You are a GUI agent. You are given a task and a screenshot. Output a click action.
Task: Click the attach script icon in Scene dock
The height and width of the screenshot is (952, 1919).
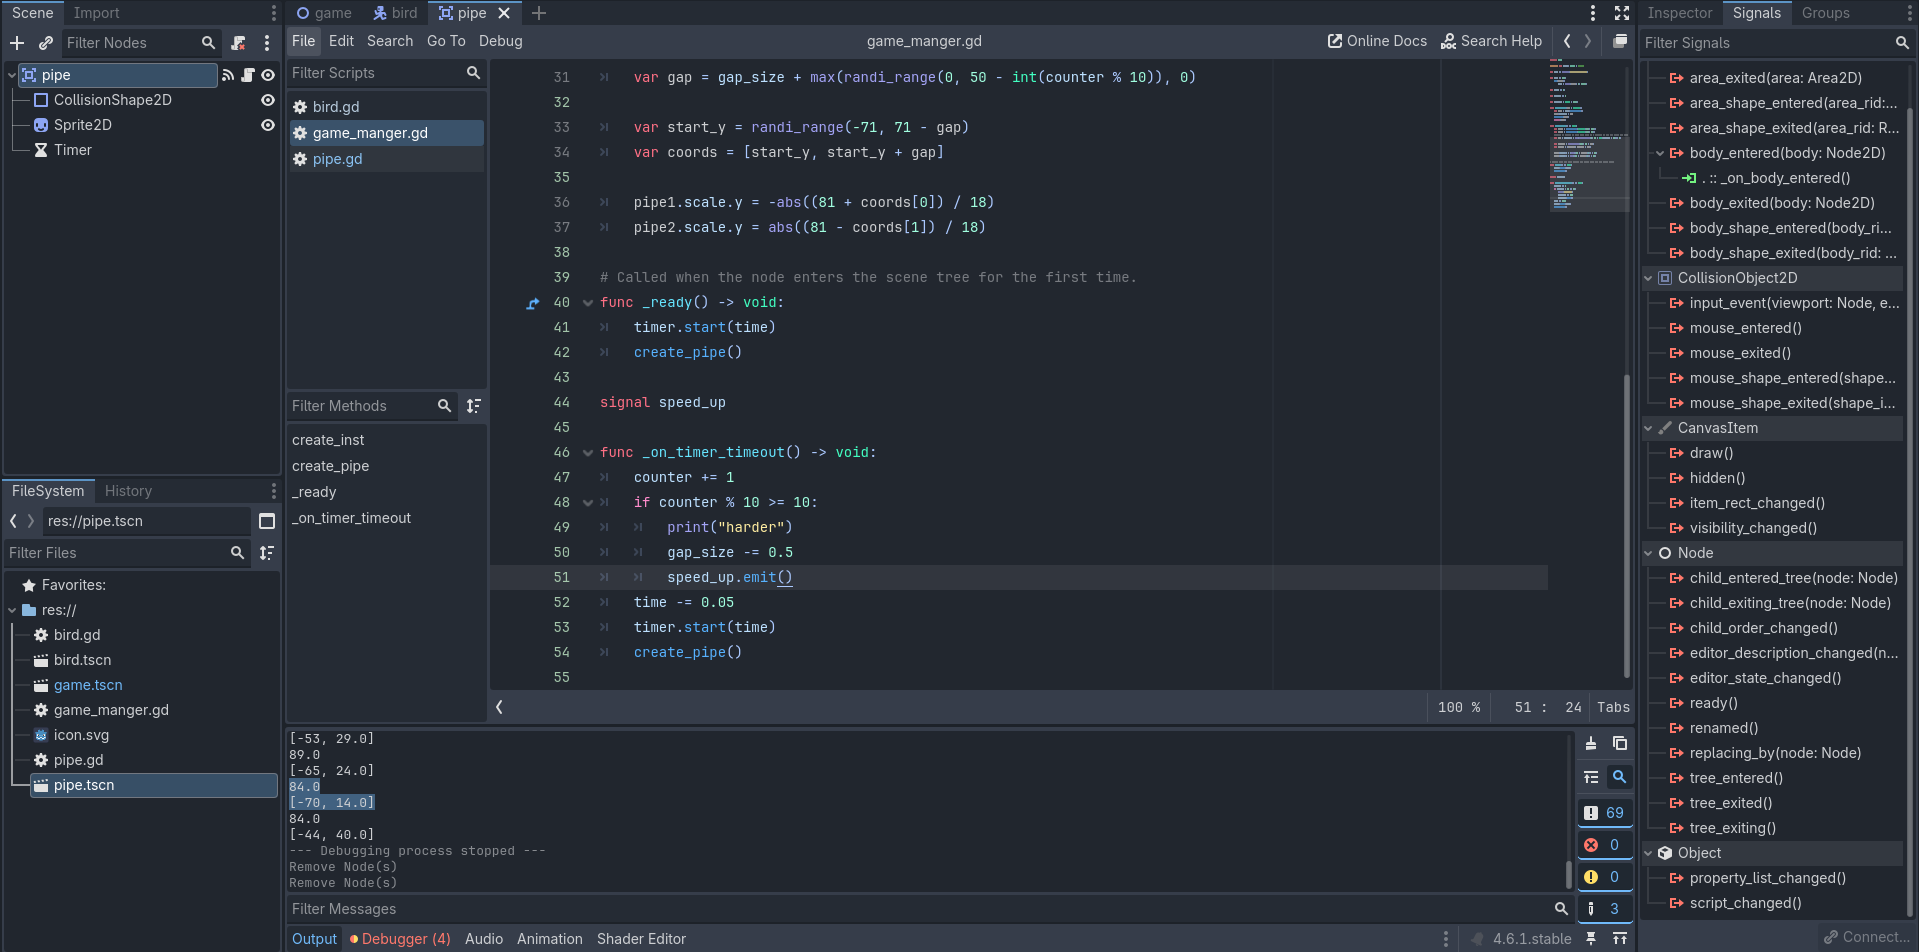238,43
